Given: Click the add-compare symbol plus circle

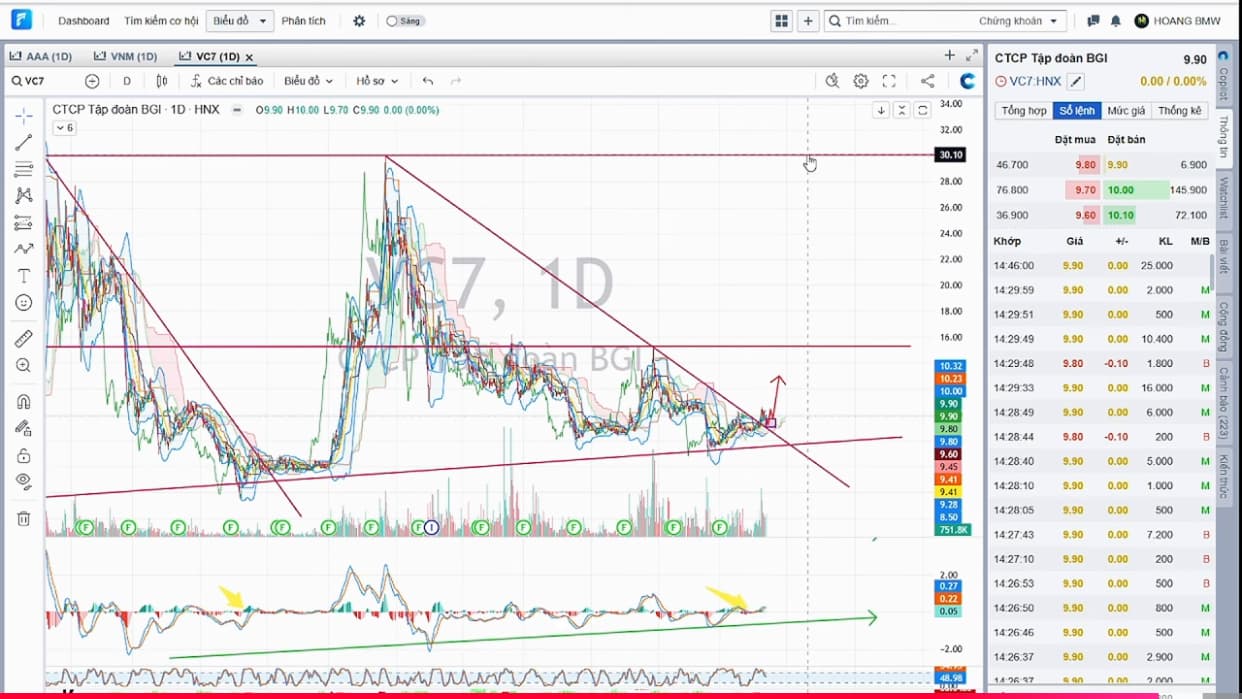Looking at the screenshot, I should pos(92,81).
